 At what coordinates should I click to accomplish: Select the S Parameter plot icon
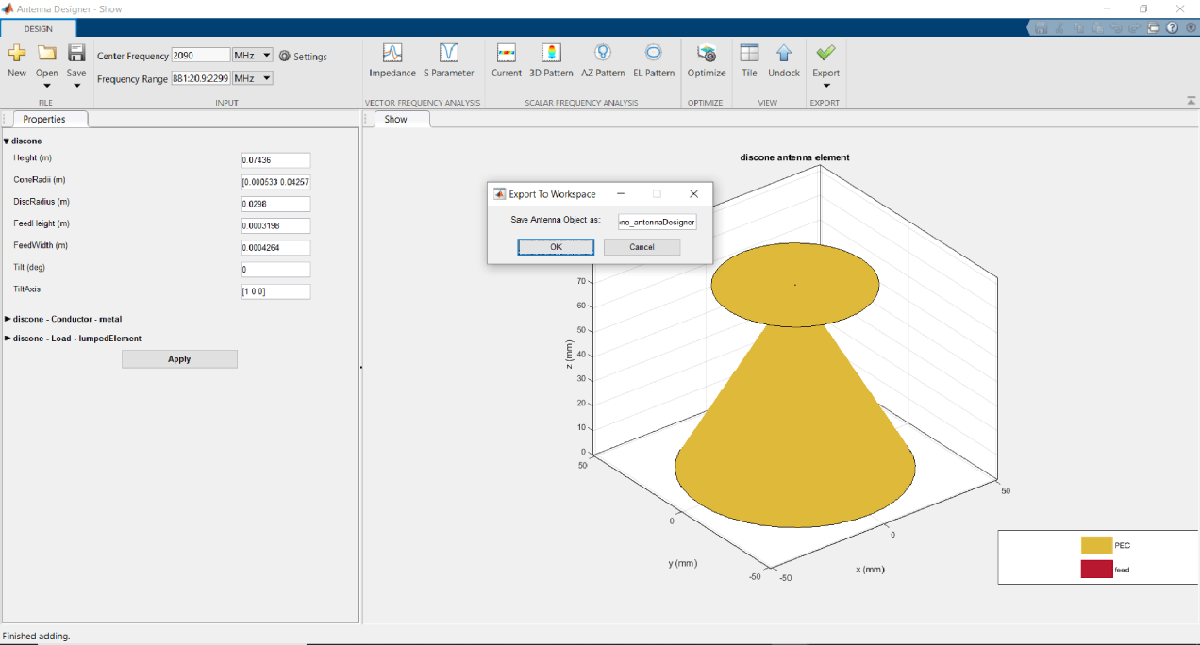[449, 54]
